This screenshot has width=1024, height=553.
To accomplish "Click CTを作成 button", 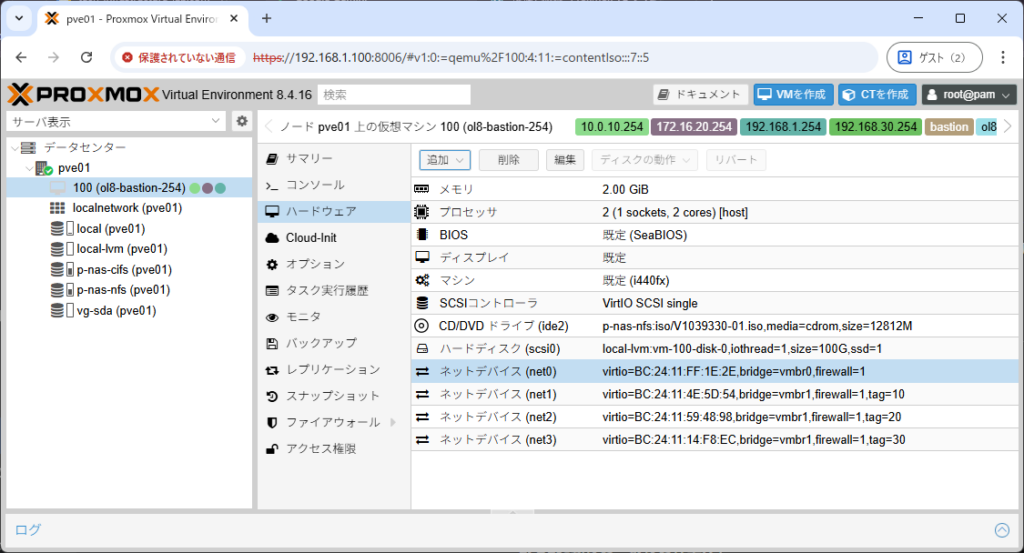I will 877,95.
